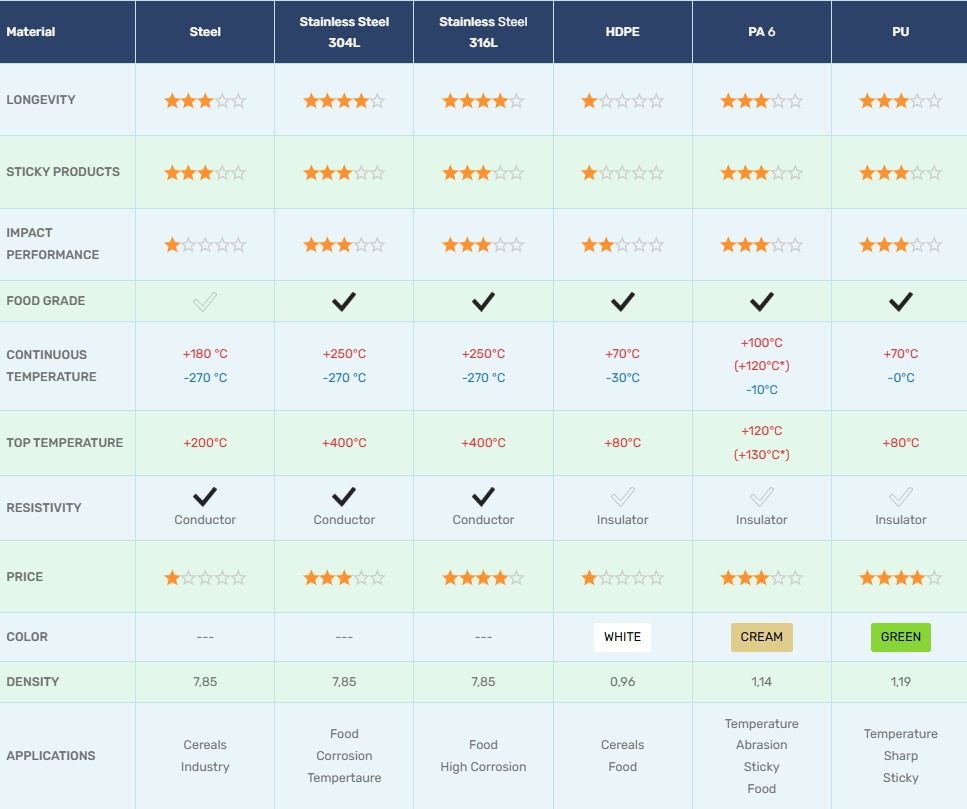Click the HDPE food grade checkmark
The height and width of the screenshot is (809, 967).
click(622, 301)
